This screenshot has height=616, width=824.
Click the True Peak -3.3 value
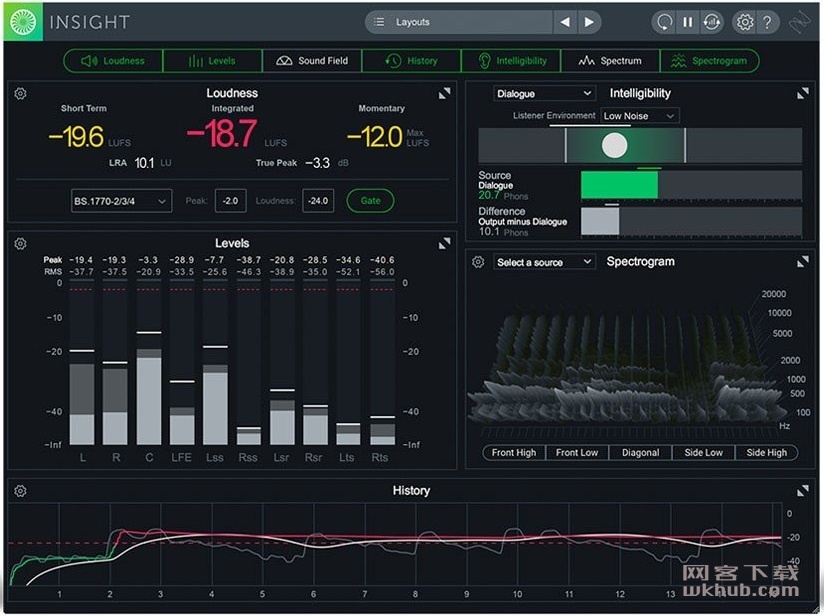318,163
